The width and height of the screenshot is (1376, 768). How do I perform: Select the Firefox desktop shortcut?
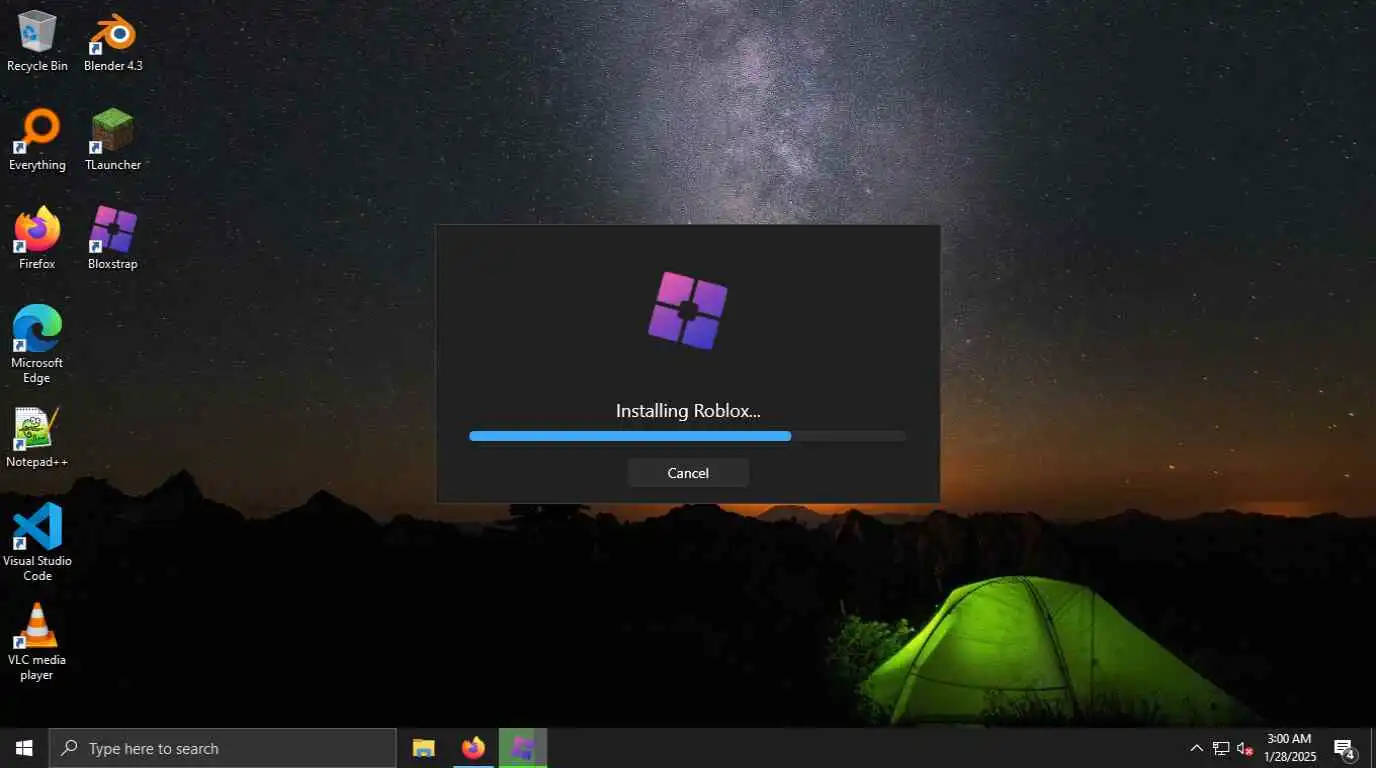[x=37, y=239]
